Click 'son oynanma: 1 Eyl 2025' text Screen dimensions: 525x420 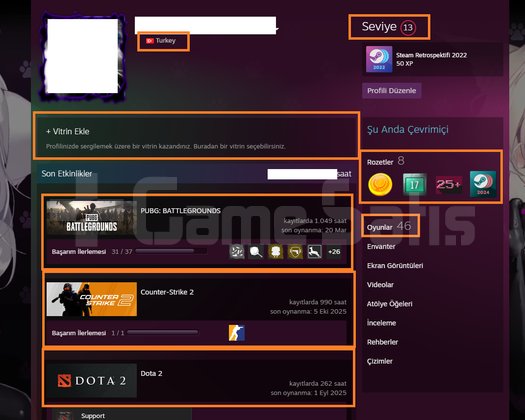point(308,393)
